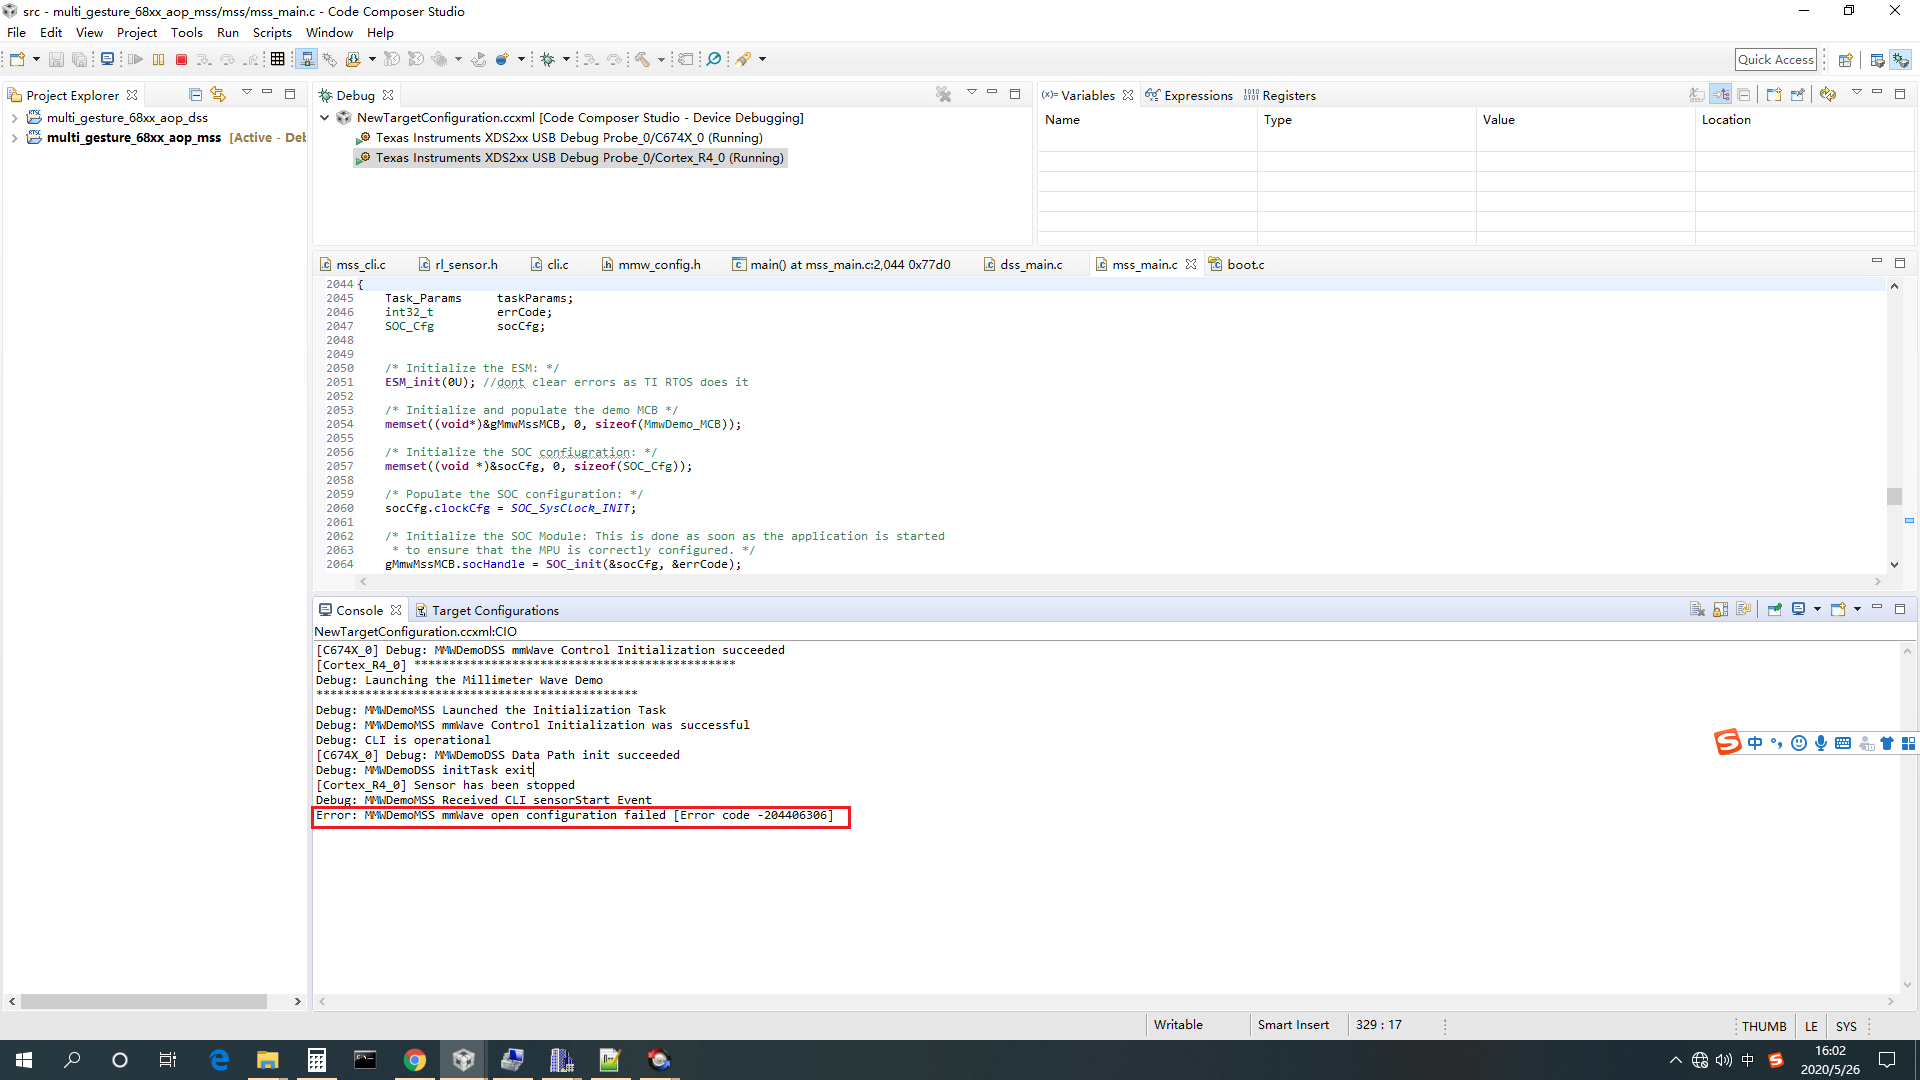
Task: Click the Variables view refresh arrows icon
Action: [x=1828, y=95]
